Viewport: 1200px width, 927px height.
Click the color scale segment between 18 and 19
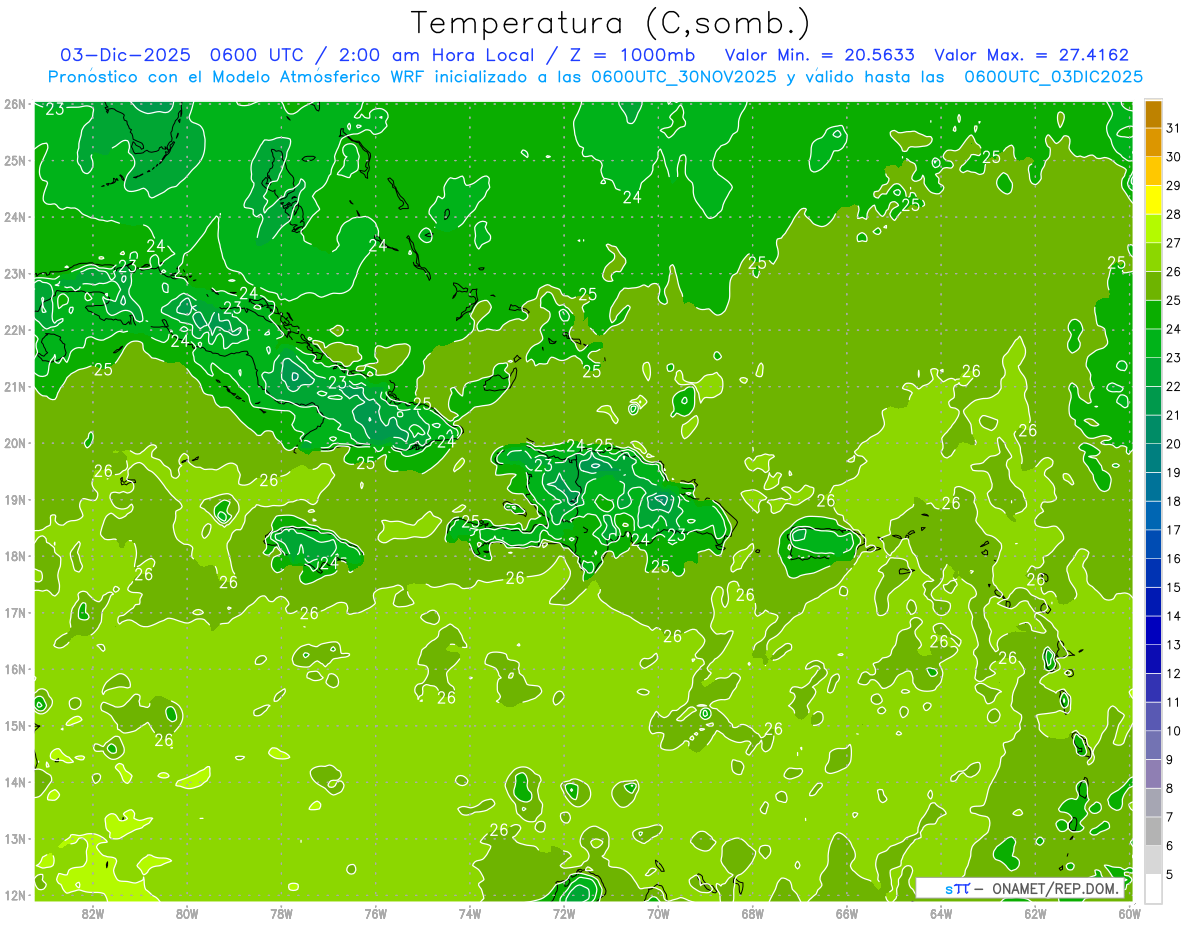click(1153, 486)
